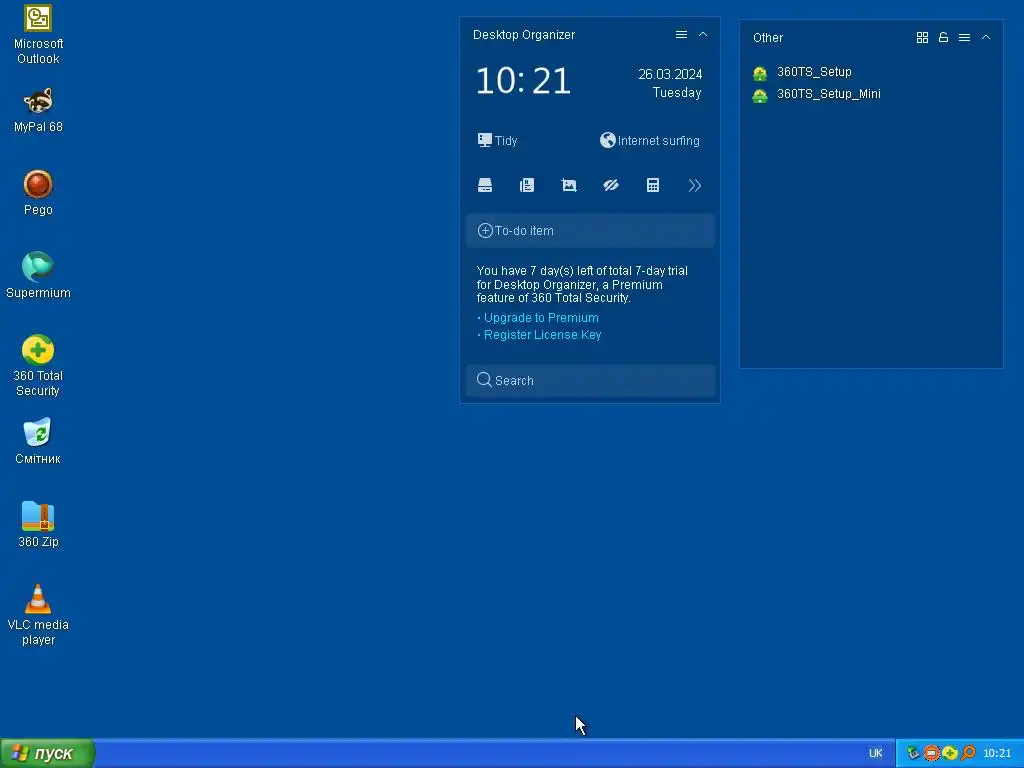The height and width of the screenshot is (768, 1024).
Task: Click the Desktop Organizer title text
Action: (524, 35)
